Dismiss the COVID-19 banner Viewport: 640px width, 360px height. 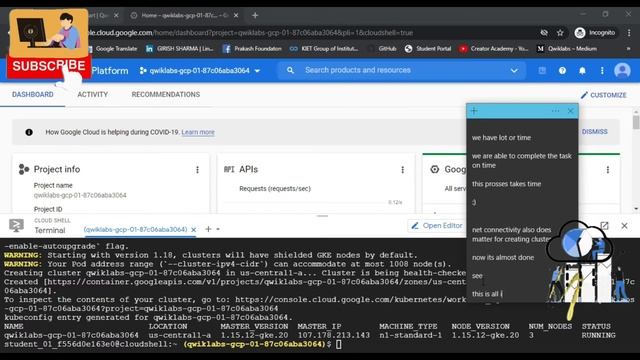pyautogui.click(x=595, y=132)
